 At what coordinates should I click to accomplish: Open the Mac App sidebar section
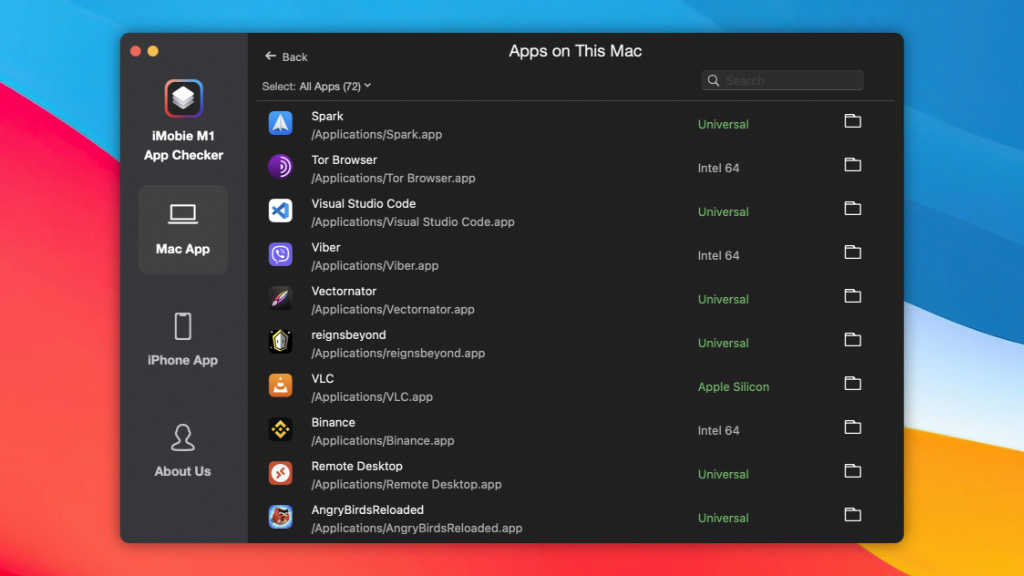pyautogui.click(x=183, y=229)
